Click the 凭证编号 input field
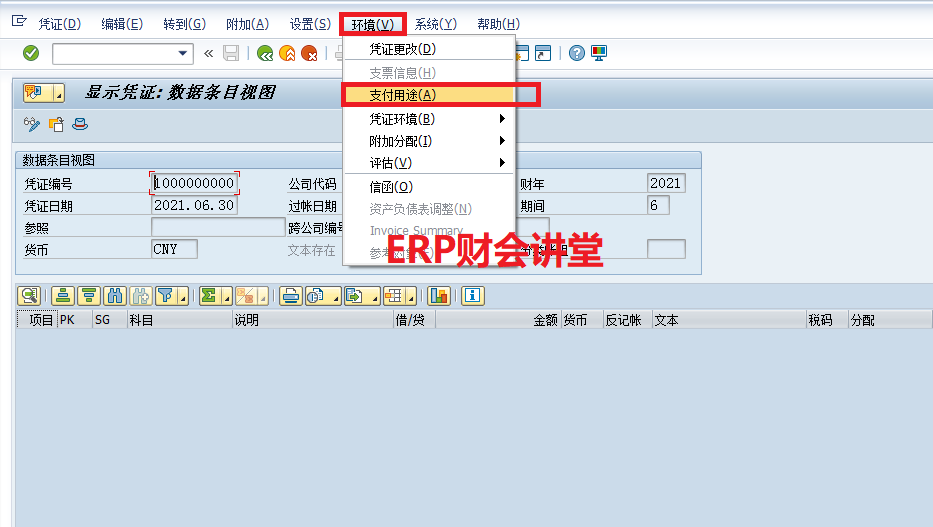 [x=195, y=184]
